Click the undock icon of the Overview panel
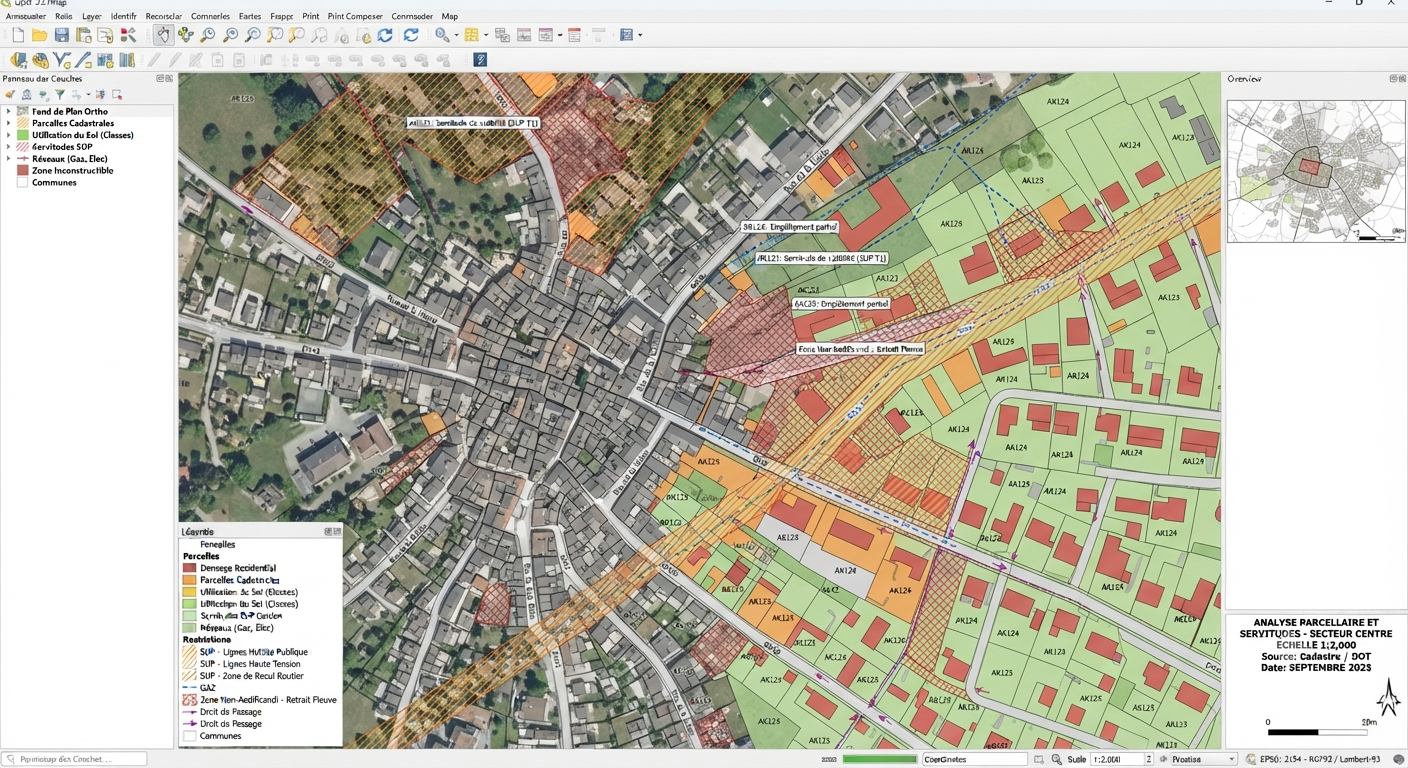This screenshot has width=1408, height=768. click(x=1393, y=78)
